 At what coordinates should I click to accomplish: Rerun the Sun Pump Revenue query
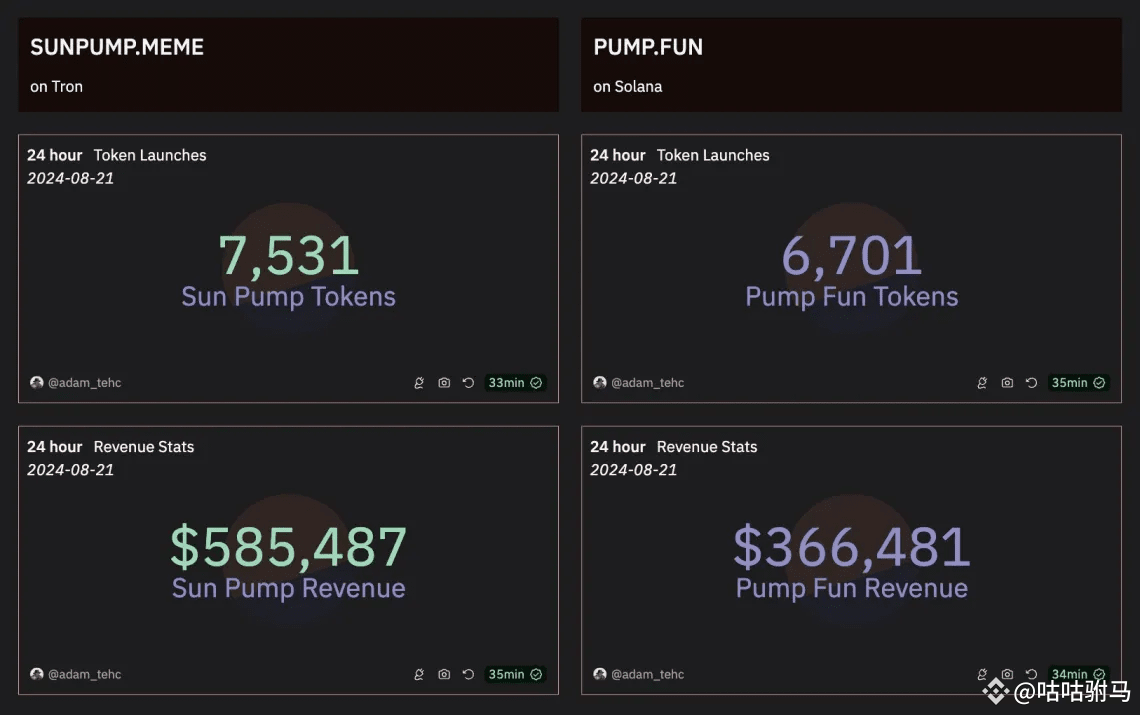pos(468,675)
